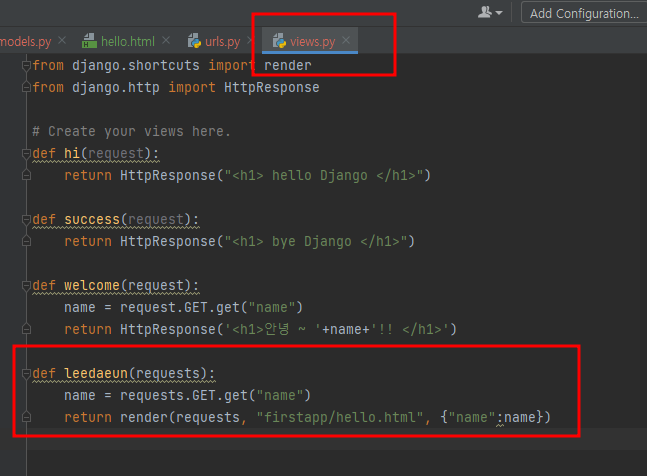Screen dimensions: 647x476
Task: Click the urls.py Python file icon
Action: (x=194, y=41)
